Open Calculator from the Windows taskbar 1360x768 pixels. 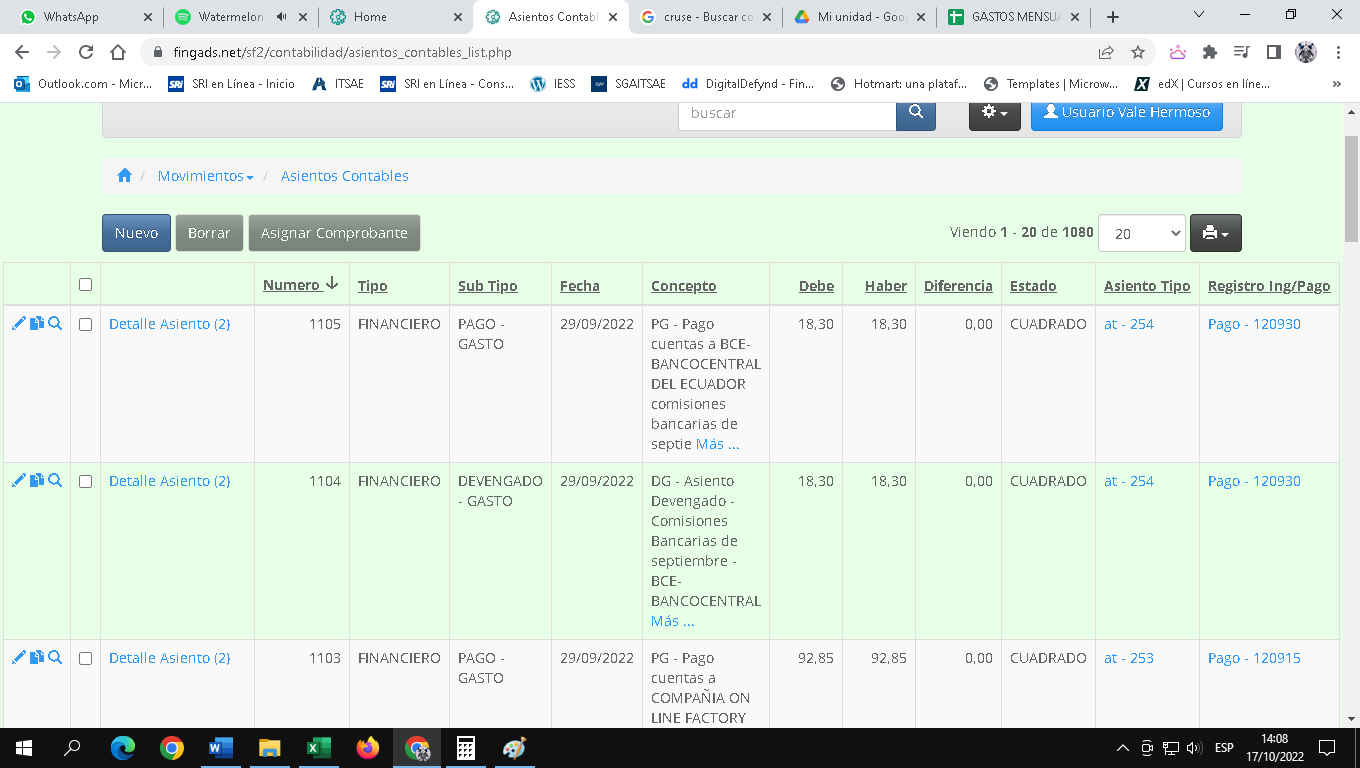(x=465, y=748)
